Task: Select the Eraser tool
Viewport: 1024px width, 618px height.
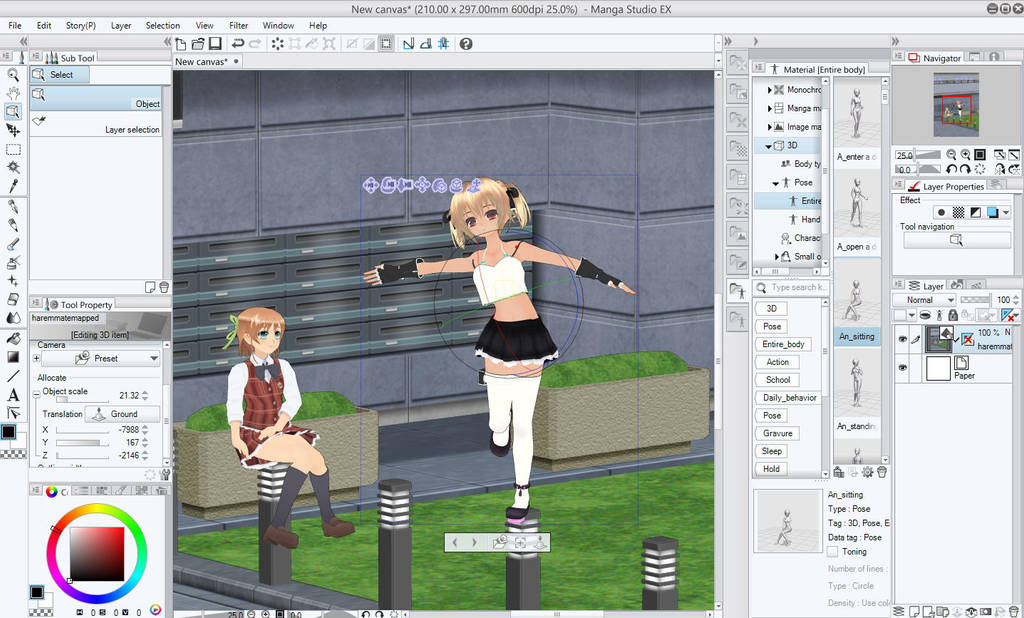Action: (x=12, y=299)
